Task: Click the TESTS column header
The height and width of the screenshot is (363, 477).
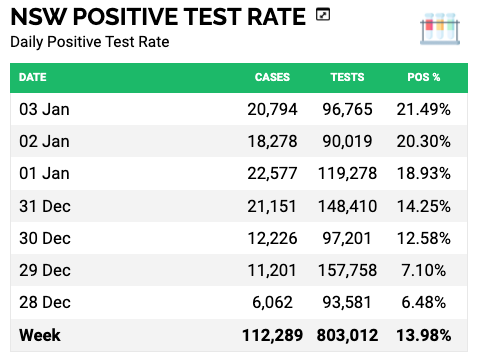Action: tap(347, 77)
